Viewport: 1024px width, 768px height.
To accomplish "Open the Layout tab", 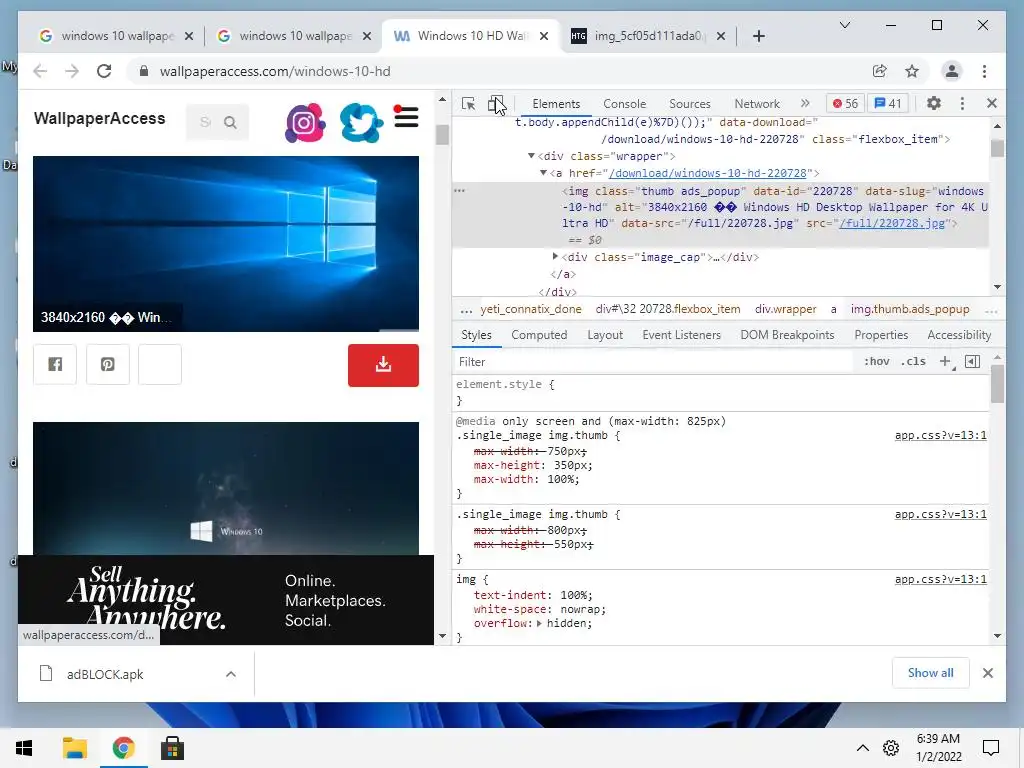I will click(x=605, y=335).
